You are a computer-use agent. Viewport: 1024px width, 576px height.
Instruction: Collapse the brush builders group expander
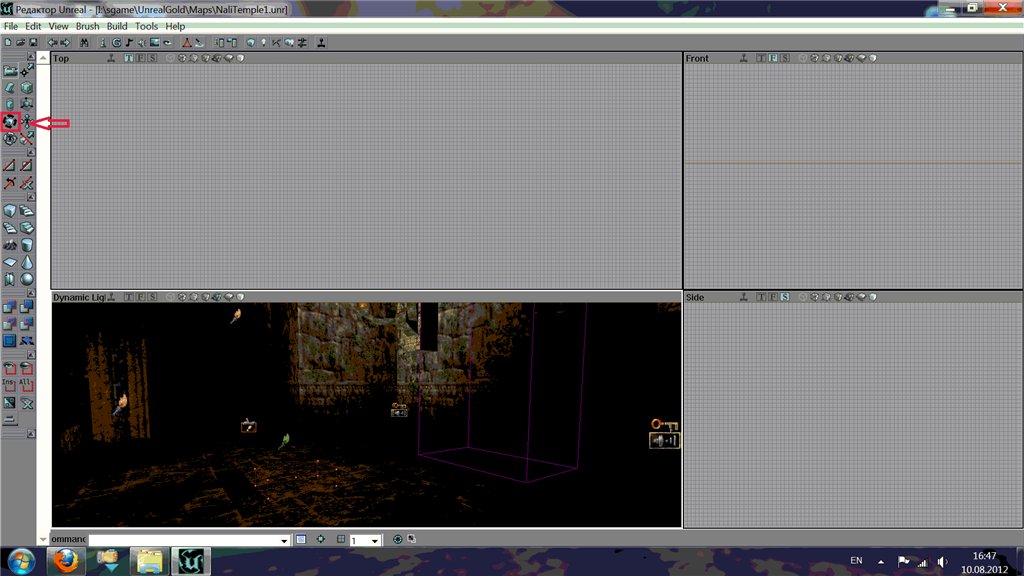[x=31, y=197]
